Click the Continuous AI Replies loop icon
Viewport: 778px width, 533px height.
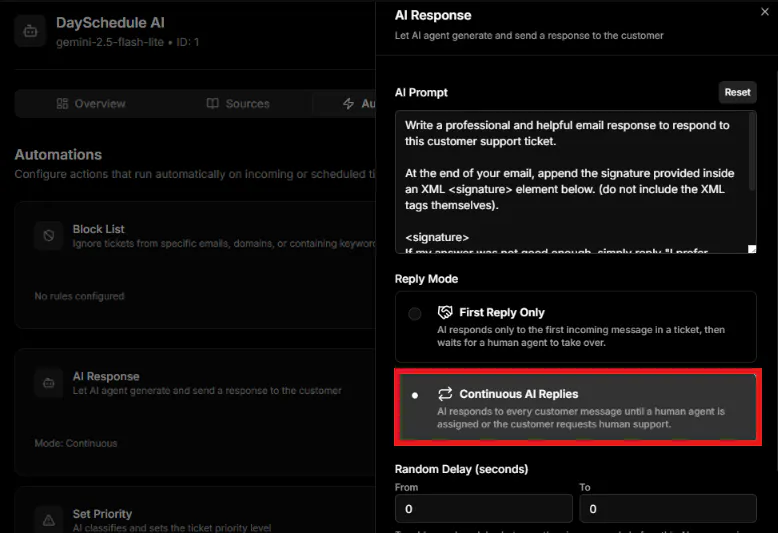445,394
